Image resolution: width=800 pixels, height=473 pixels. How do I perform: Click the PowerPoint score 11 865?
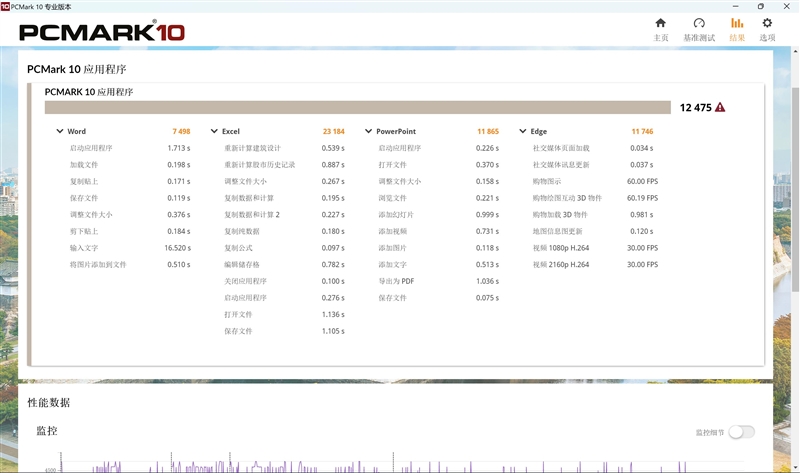[x=488, y=131]
